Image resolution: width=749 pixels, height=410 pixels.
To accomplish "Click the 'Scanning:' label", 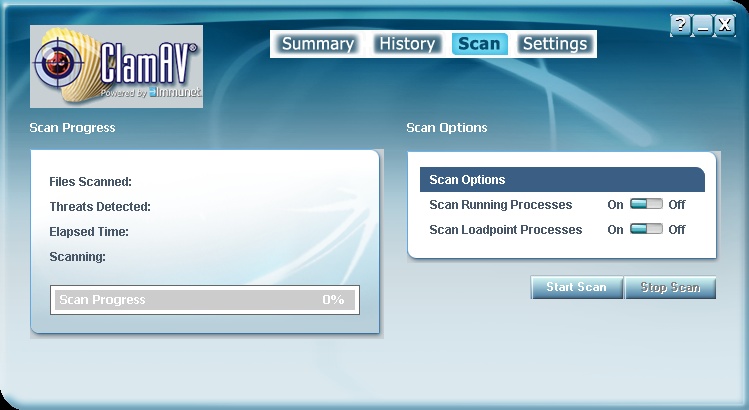I will [77, 257].
